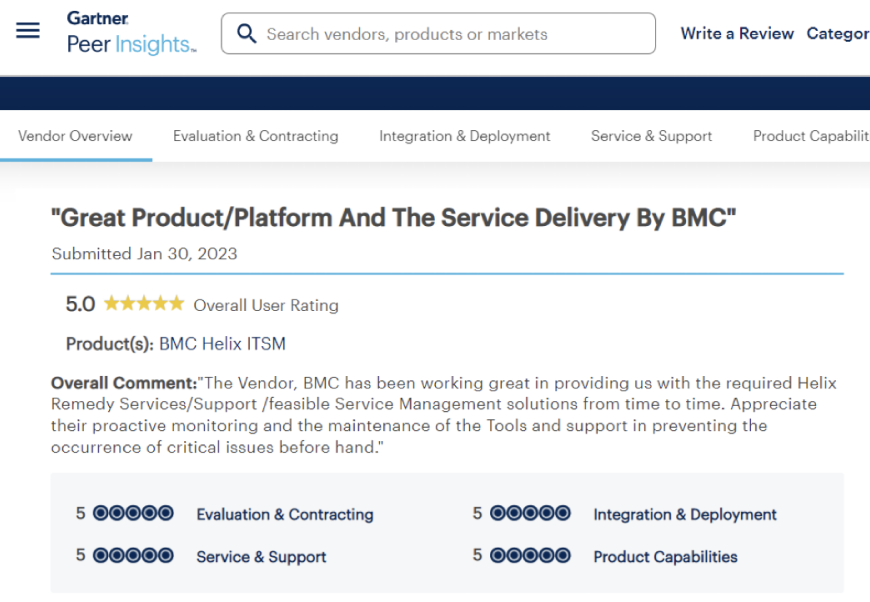This screenshot has width=870, height=602.
Task: Switch to Integration & Deployment tab
Action: [x=464, y=136]
